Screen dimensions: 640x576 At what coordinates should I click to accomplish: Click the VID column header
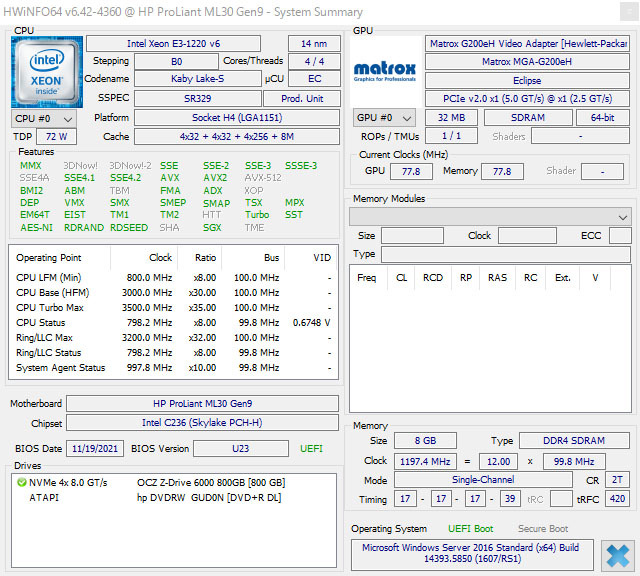322,258
